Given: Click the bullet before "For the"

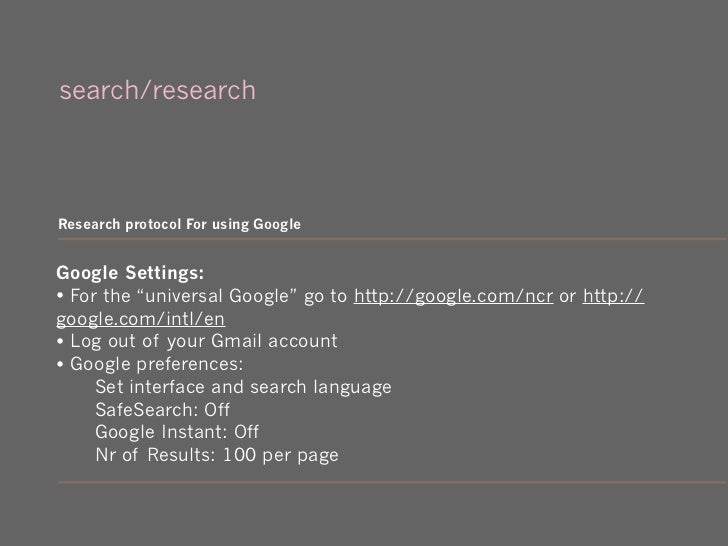Looking at the screenshot, I should [x=60, y=296].
